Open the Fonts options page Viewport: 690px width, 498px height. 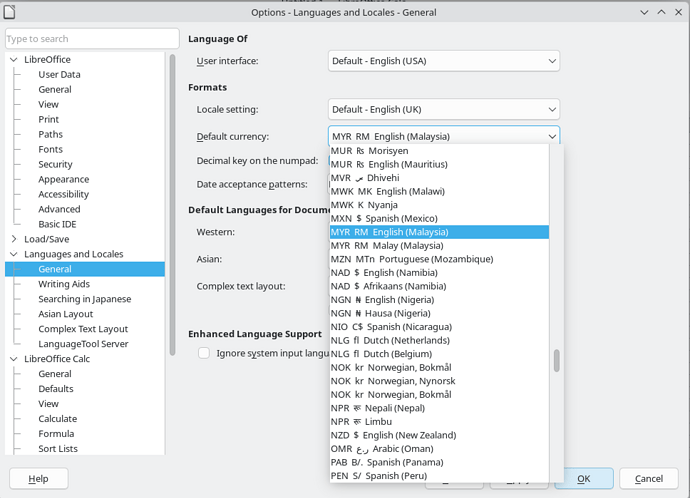point(51,149)
